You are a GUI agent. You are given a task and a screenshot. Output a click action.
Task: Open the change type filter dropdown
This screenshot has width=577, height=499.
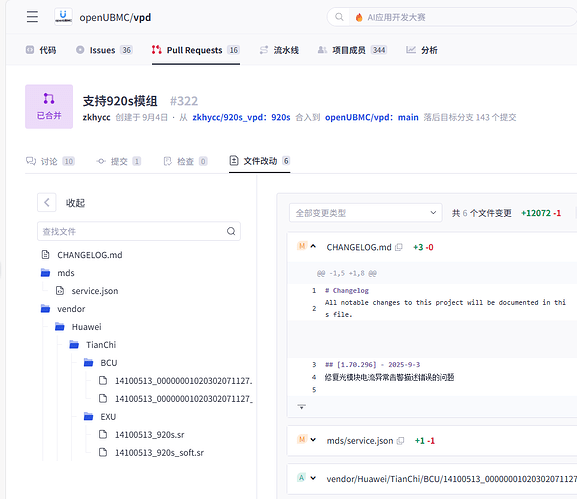365,213
